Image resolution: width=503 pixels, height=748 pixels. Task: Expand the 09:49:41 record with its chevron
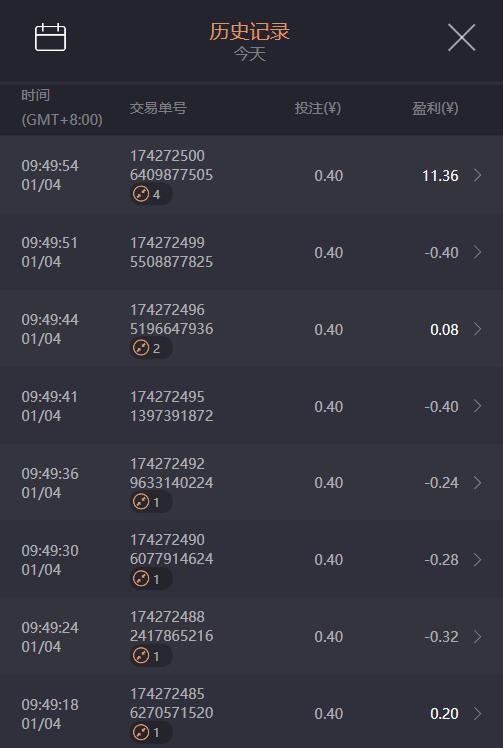pyautogui.click(x=477, y=406)
